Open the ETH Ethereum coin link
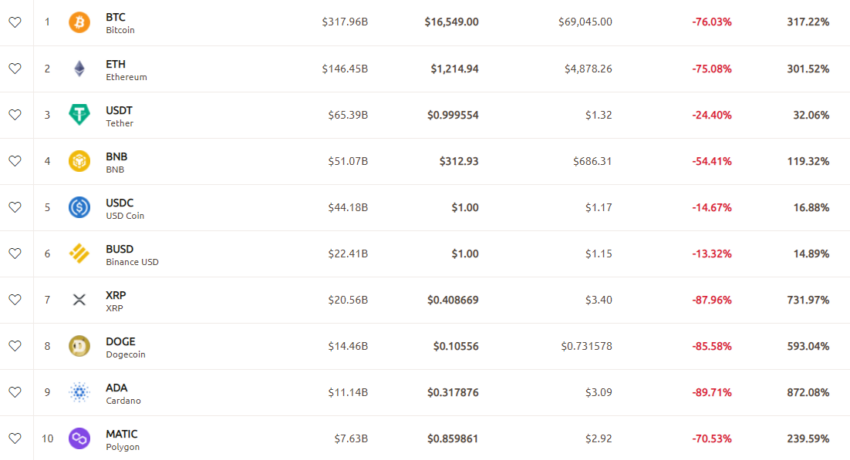Screen dimensions: 850x460 126,70
